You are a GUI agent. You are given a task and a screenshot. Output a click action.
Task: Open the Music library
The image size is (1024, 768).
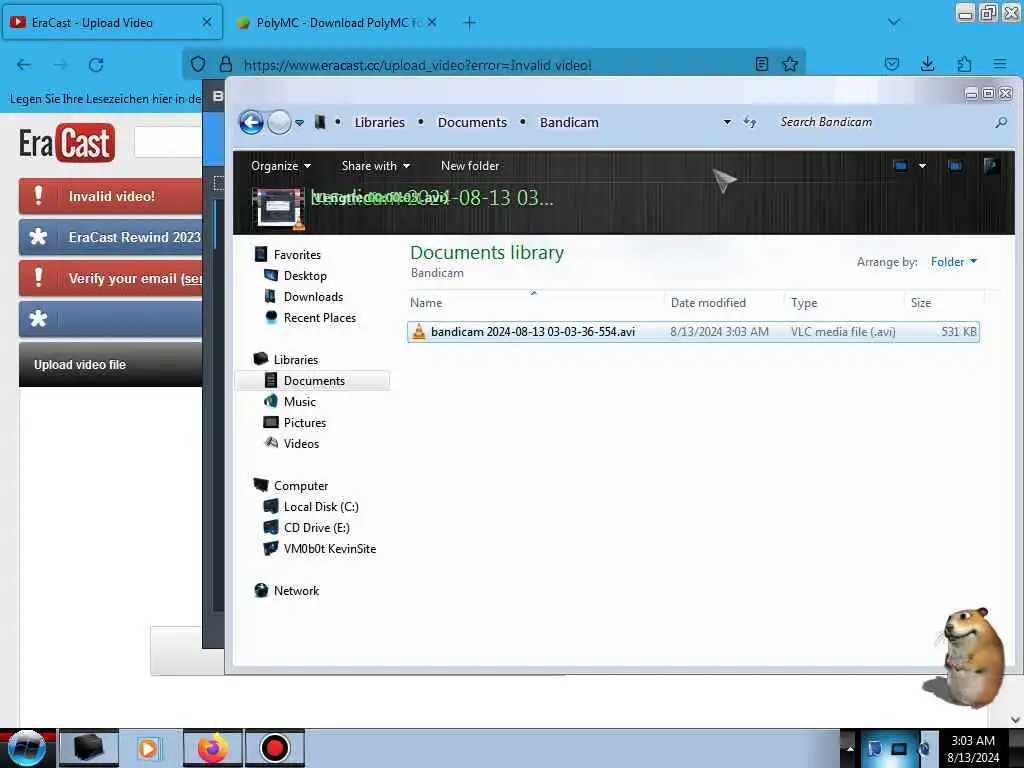click(300, 402)
